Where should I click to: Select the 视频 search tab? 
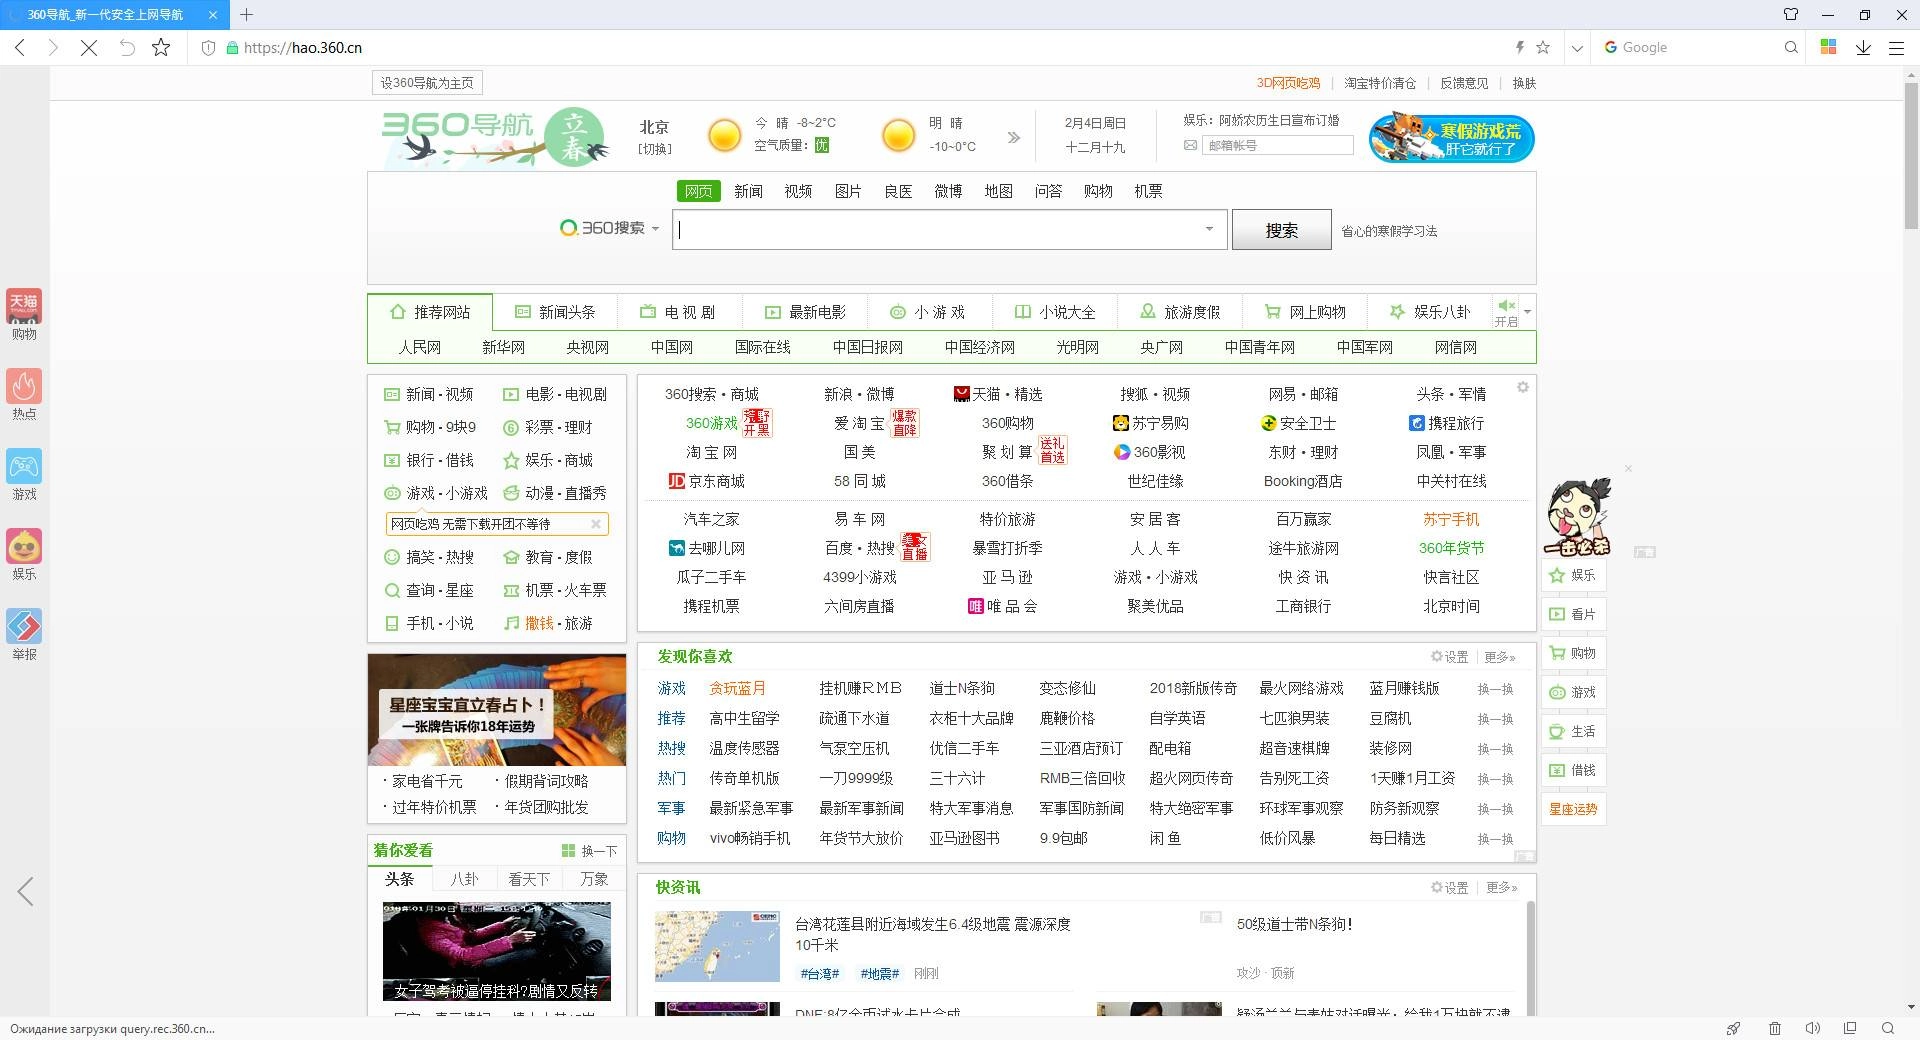798,191
